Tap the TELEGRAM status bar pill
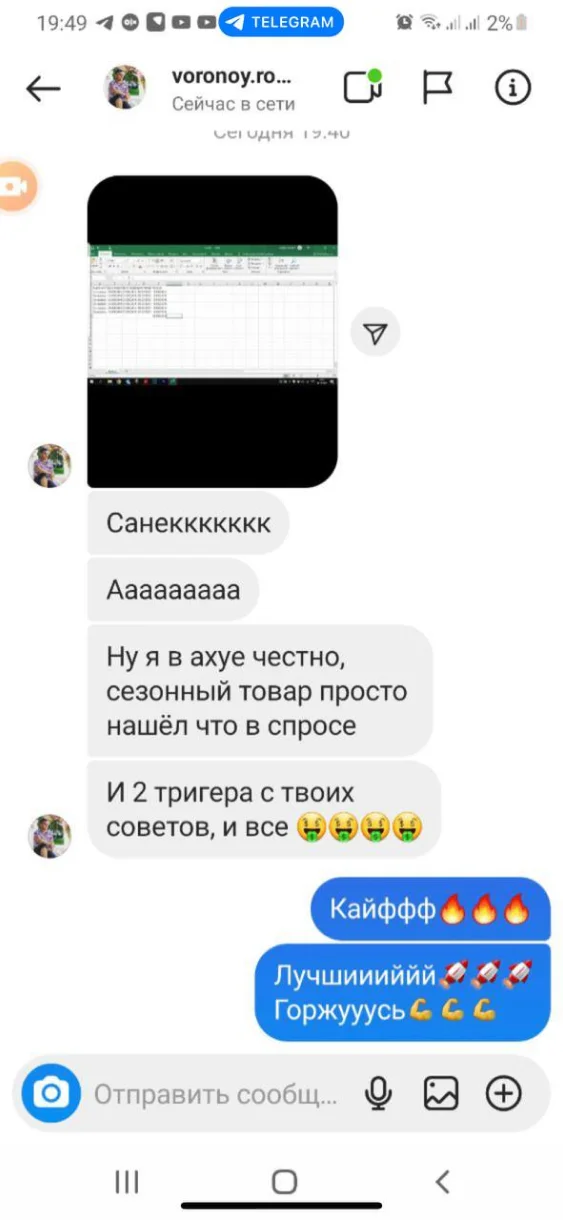563x1220 pixels. pyautogui.click(x=282, y=22)
